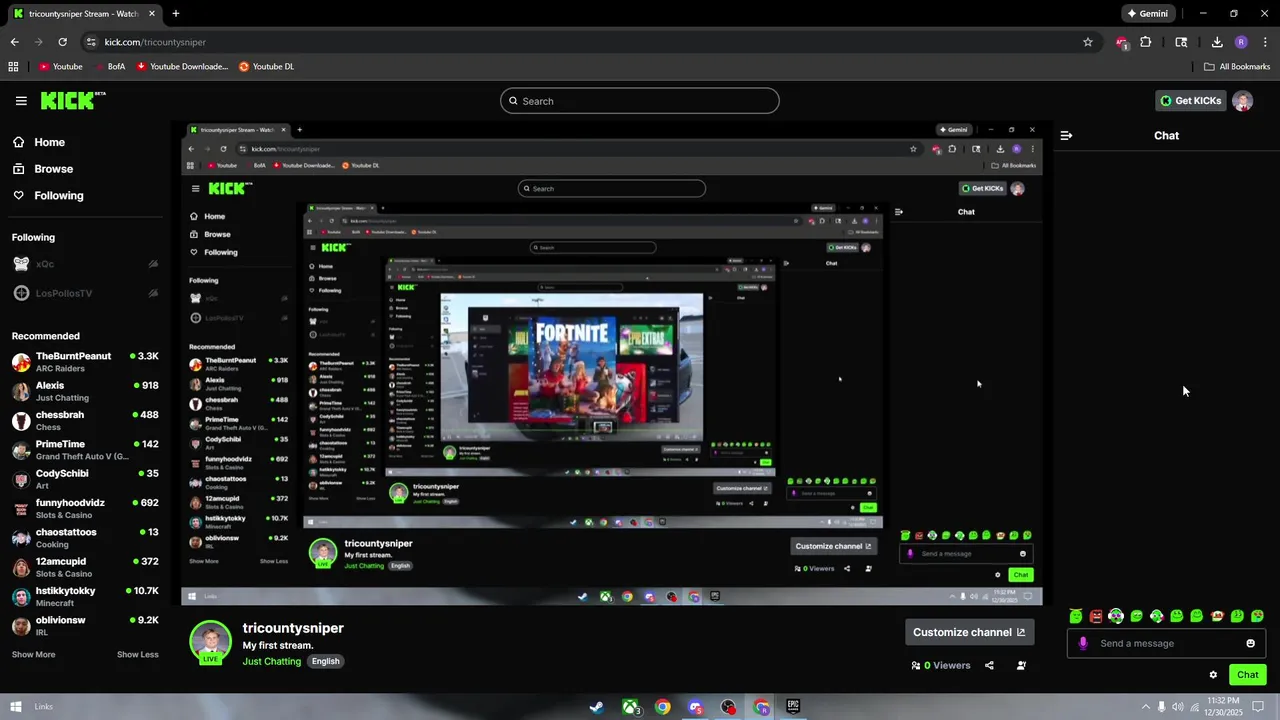Click the address bar URL kick.com/tricountysniper

coord(155,42)
